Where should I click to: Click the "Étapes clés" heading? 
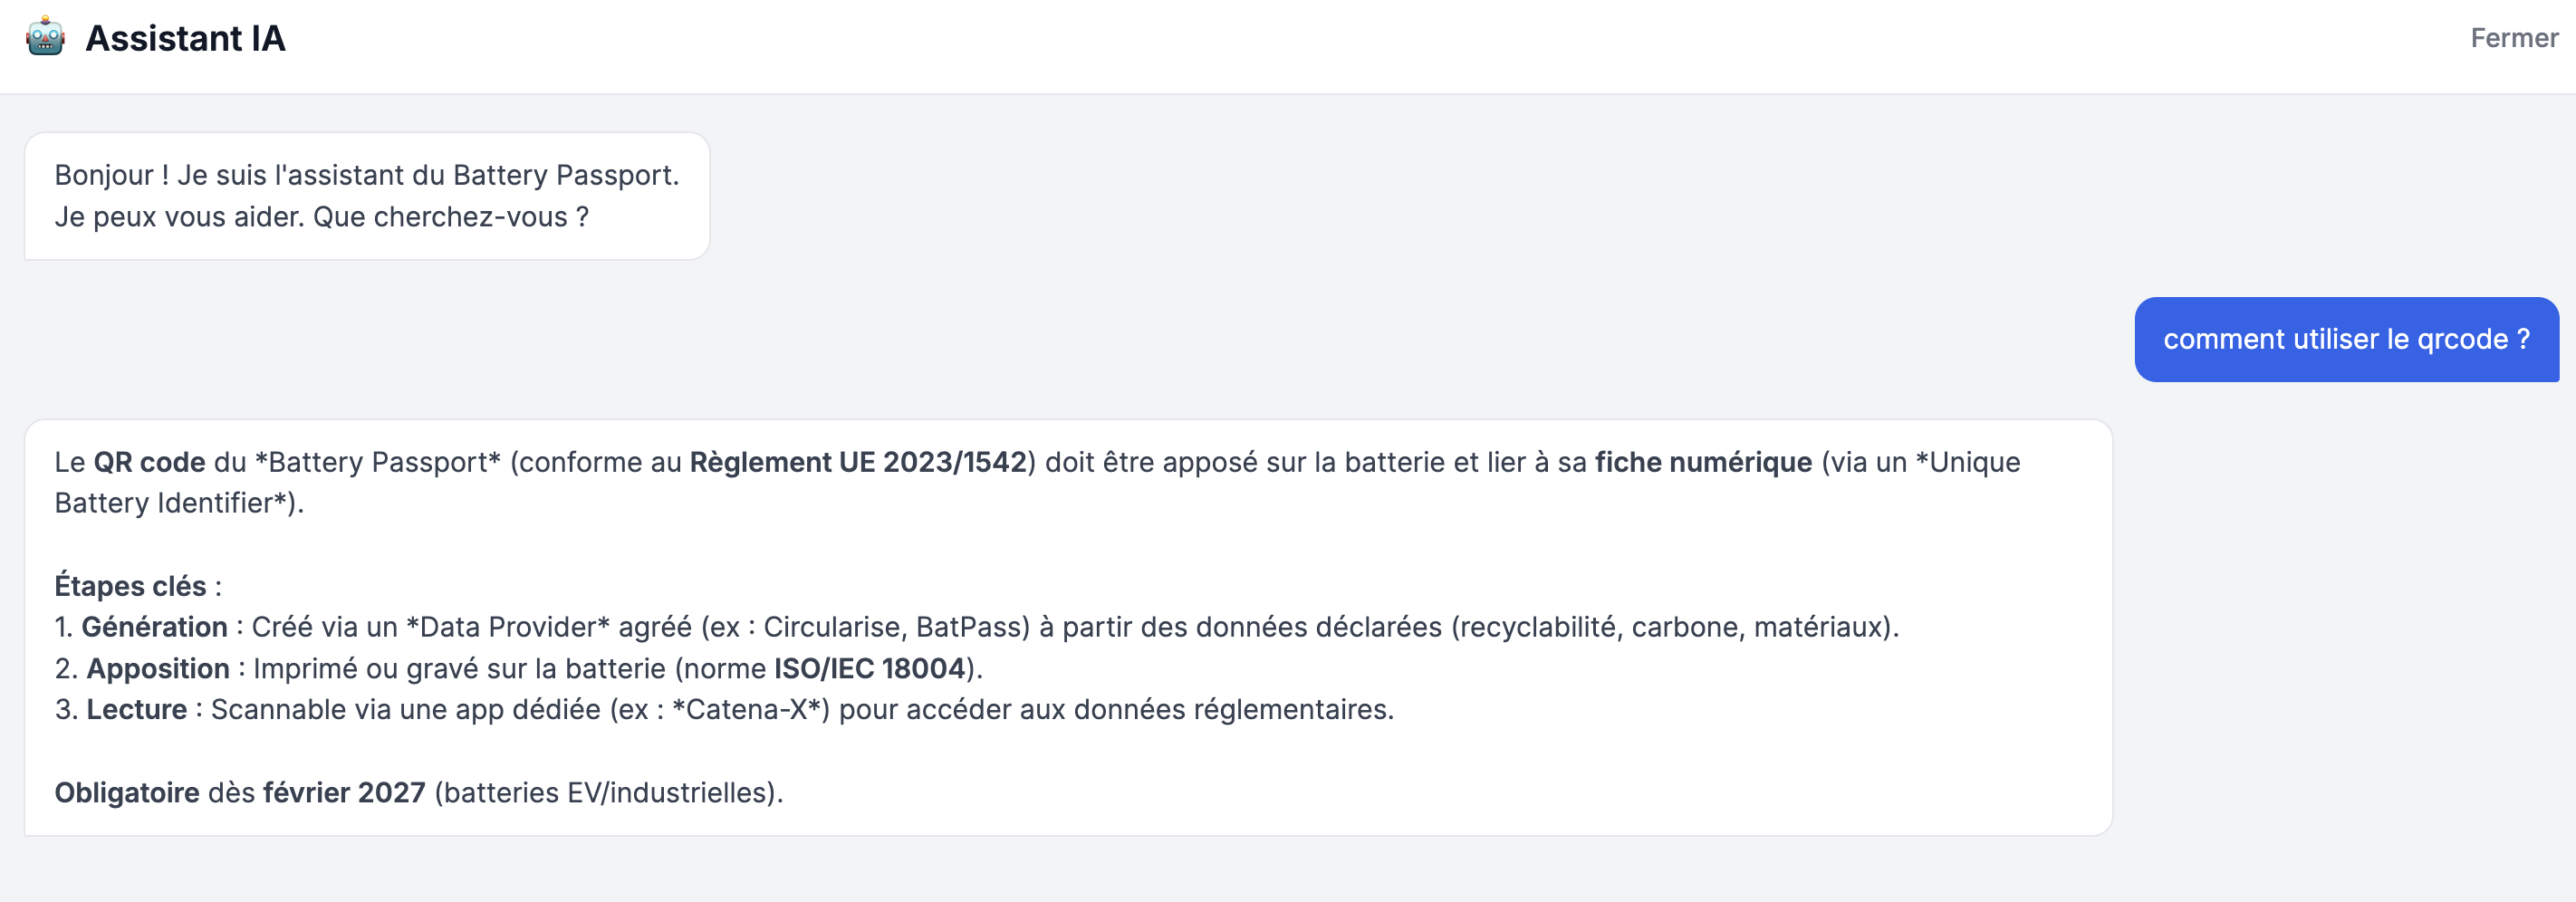130,586
